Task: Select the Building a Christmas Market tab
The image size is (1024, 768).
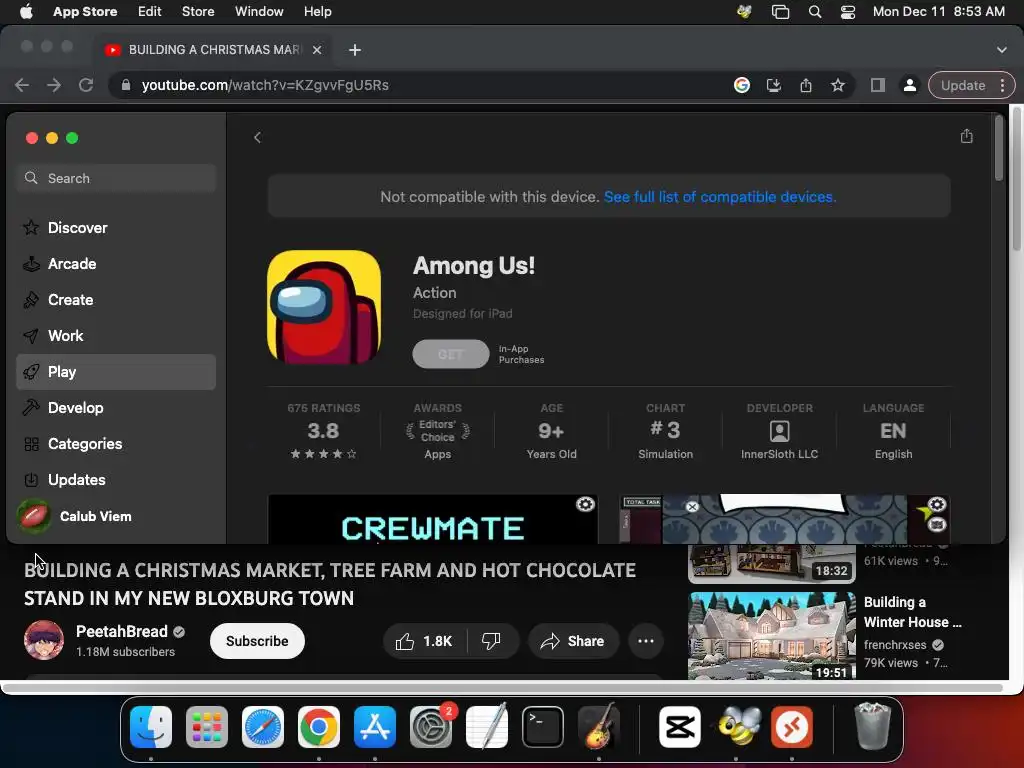Action: (213, 50)
